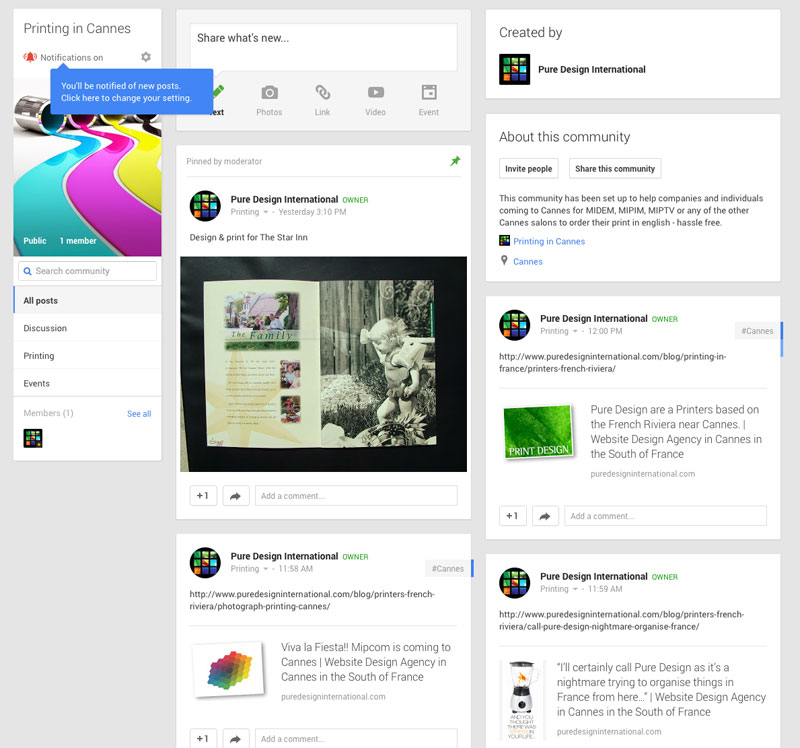Open author avatar on 11:59 AM post
The image size is (800, 748).
(515, 583)
